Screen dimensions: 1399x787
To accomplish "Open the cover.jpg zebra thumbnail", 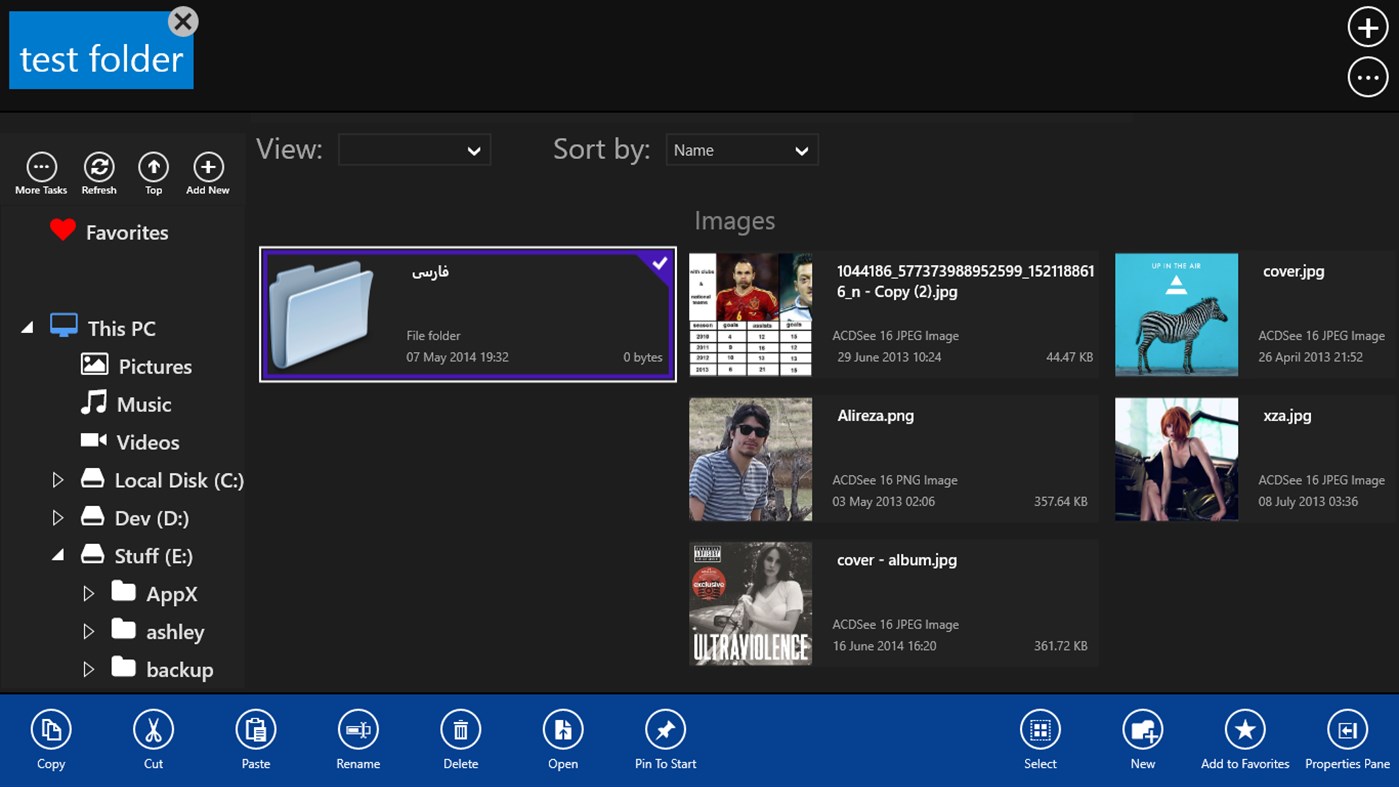I will (1176, 314).
